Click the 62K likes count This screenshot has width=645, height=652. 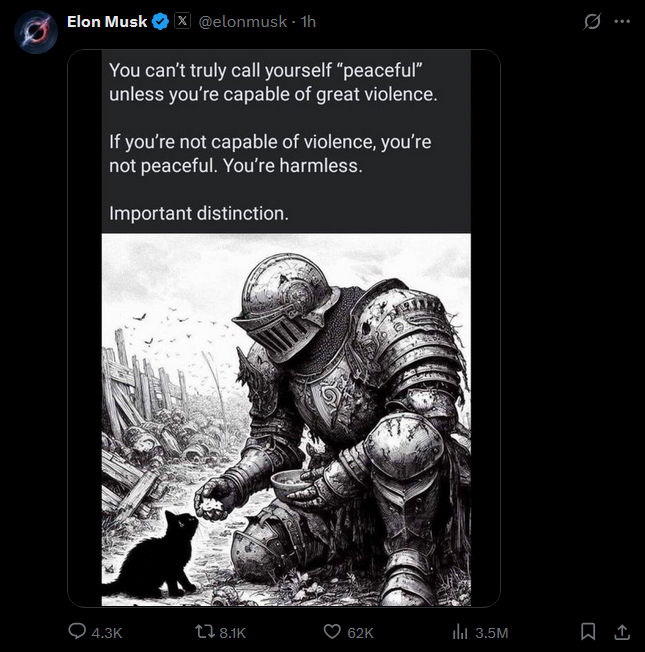pos(361,632)
